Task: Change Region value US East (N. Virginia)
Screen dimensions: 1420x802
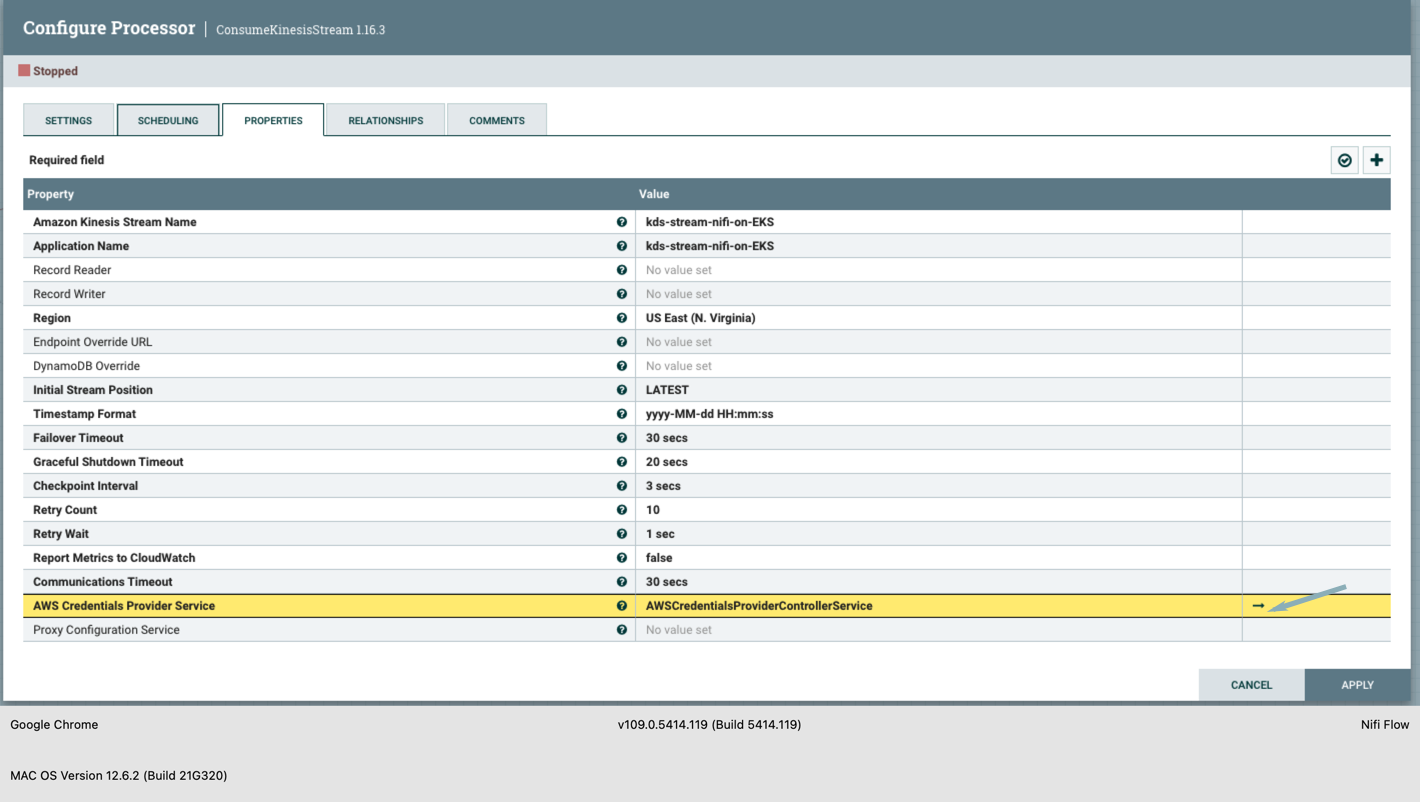Action: 939,318
